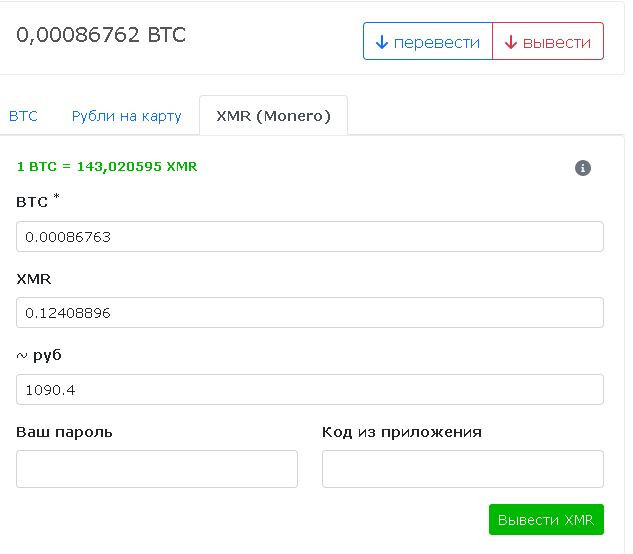Focus the руб amount field
Screen dimensions: 633x554
click(x=310, y=389)
